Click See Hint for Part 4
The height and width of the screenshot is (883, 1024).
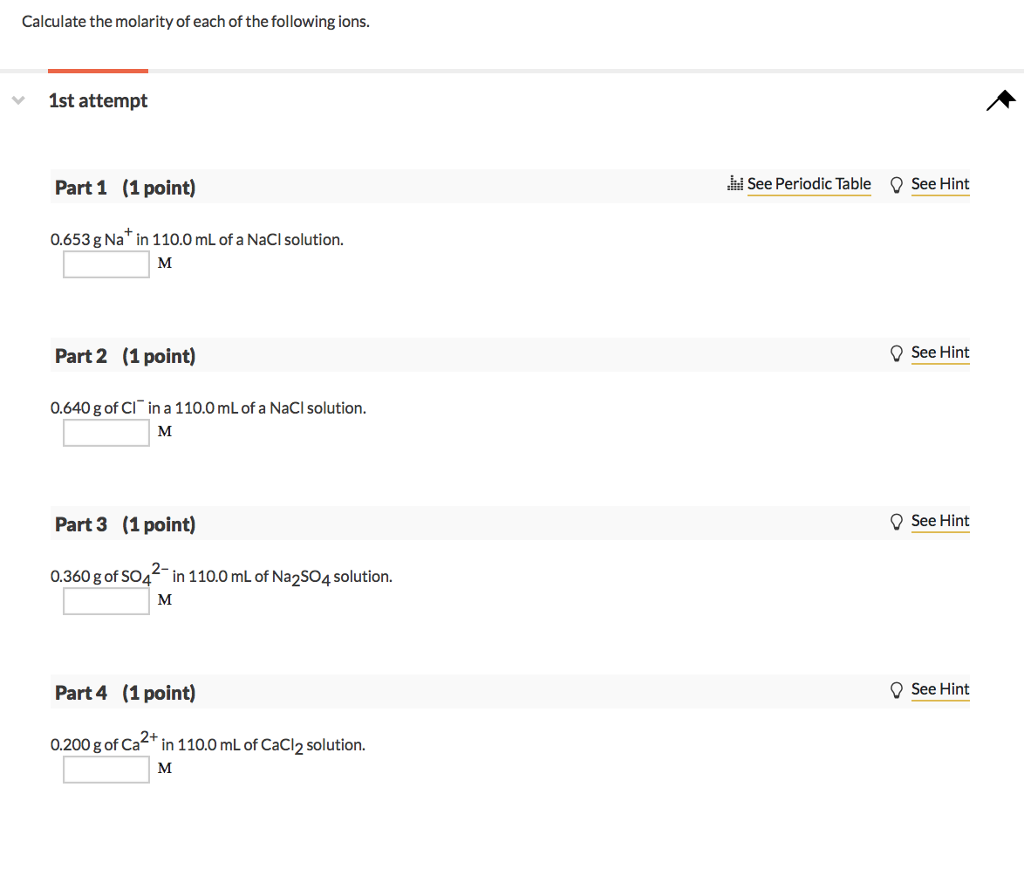(x=939, y=689)
